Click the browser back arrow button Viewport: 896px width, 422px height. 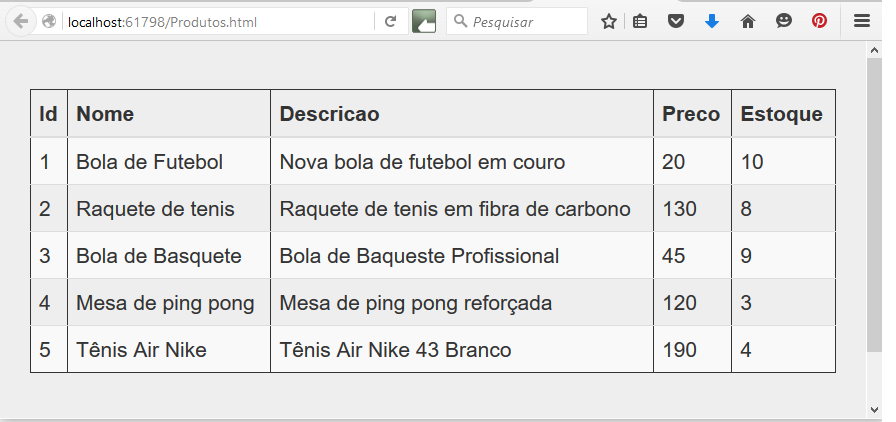[21, 22]
